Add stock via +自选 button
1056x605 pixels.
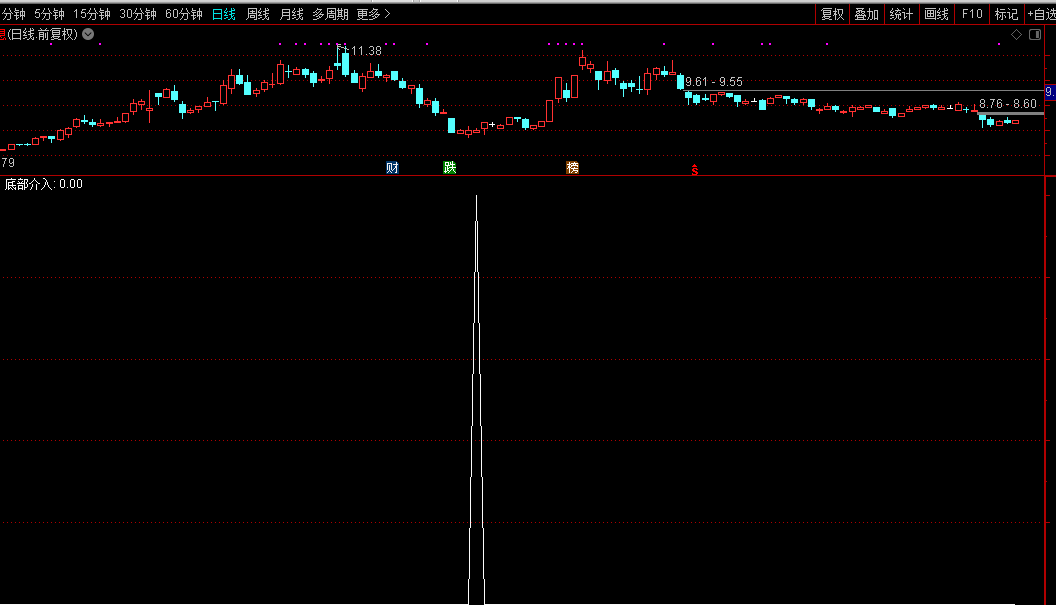click(x=1039, y=14)
